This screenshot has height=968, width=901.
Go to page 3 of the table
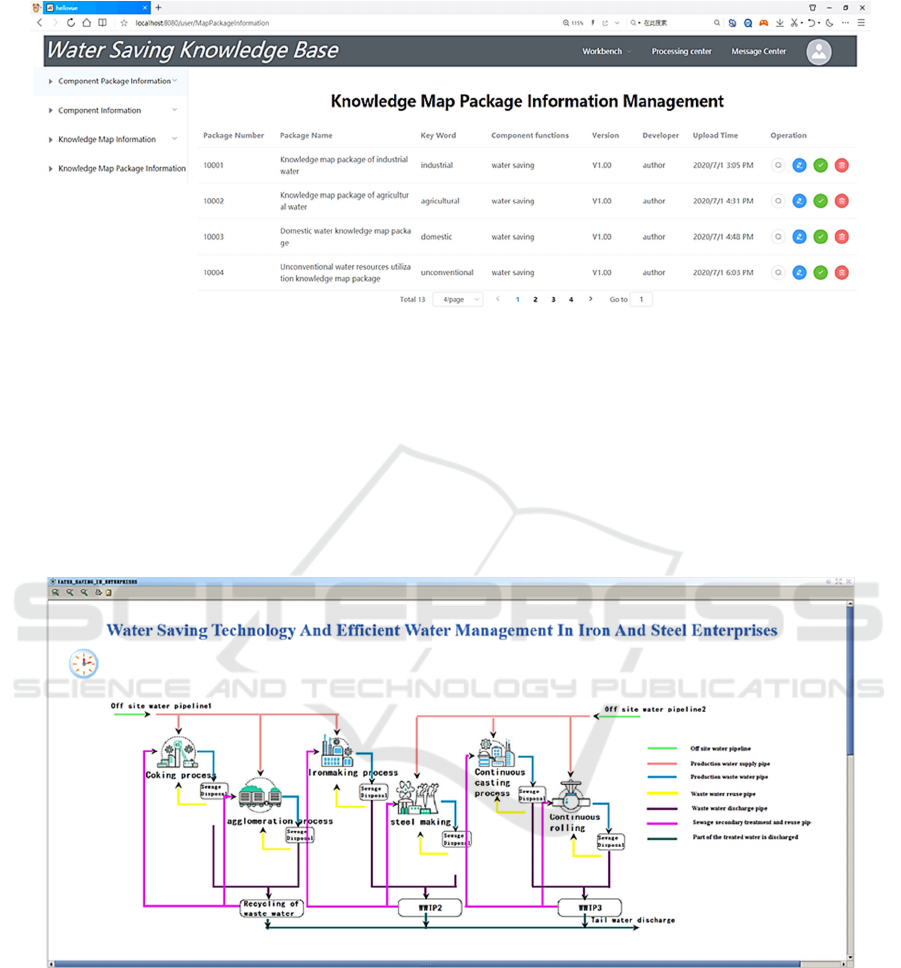[x=553, y=299]
